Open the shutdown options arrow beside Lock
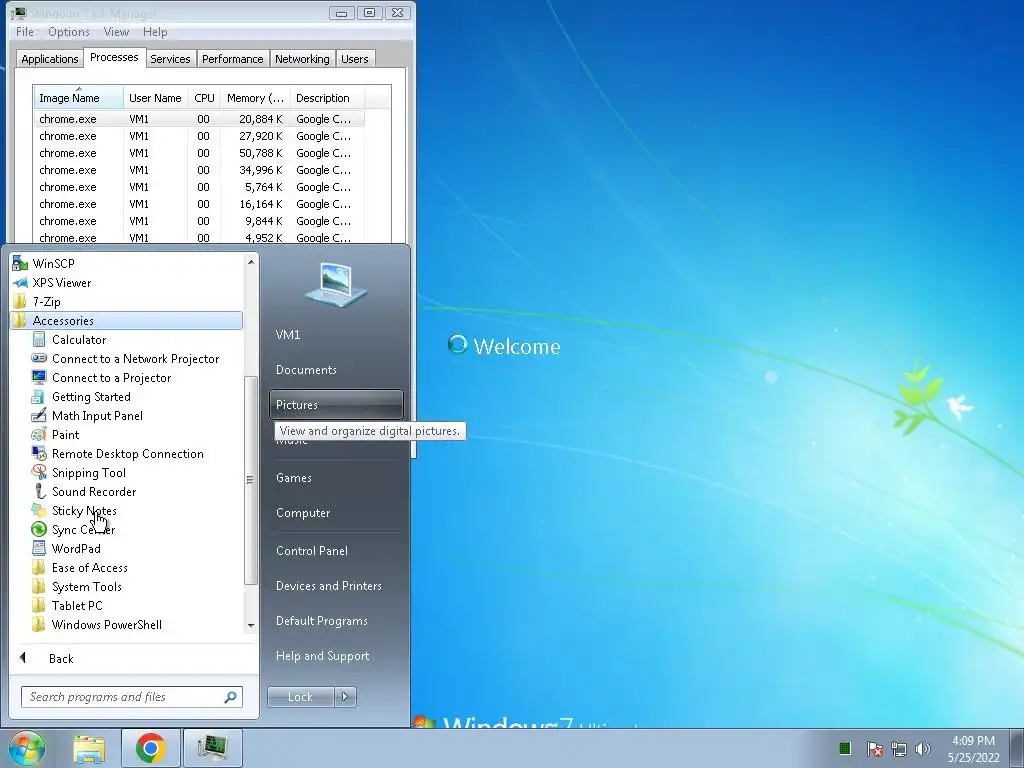This screenshot has height=768, width=1024. click(345, 697)
